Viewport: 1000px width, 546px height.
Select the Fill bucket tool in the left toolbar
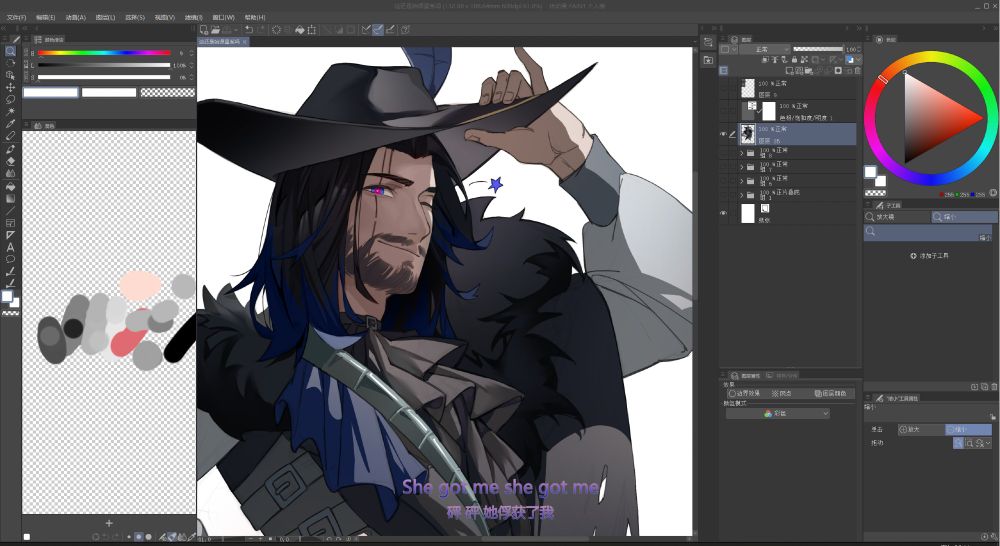(10, 187)
